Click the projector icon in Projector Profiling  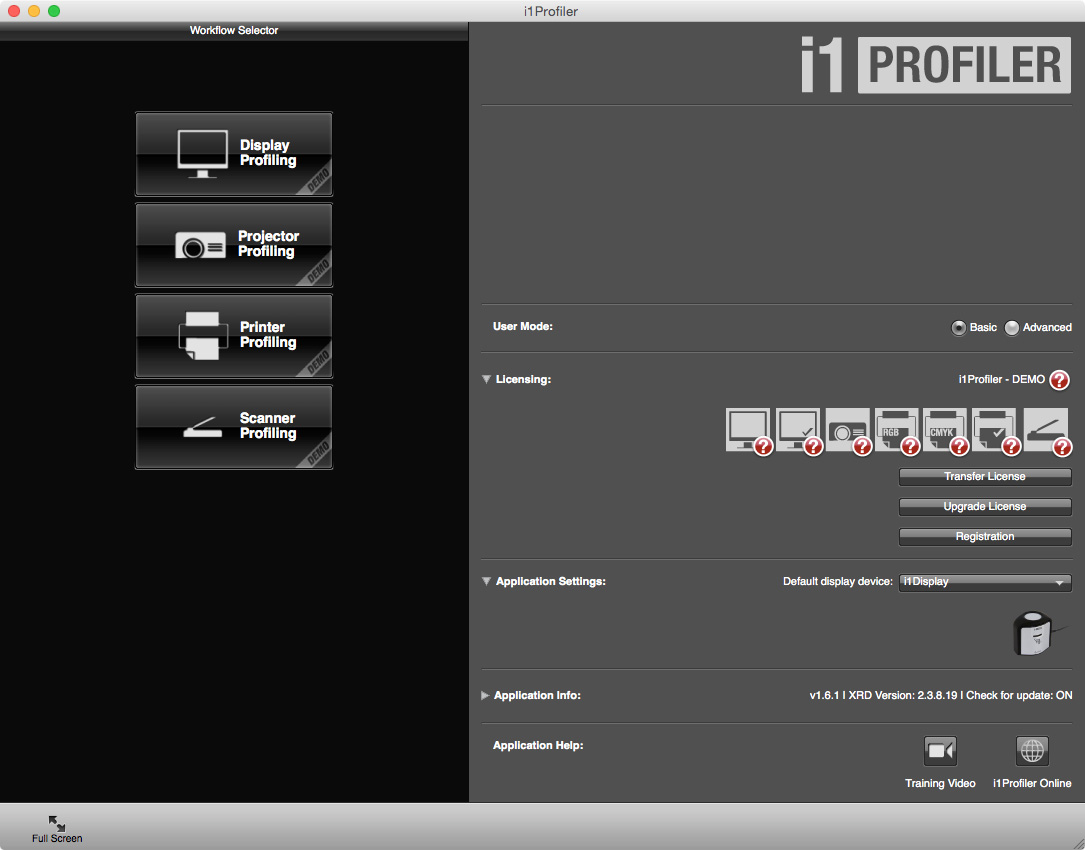pyautogui.click(x=201, y=246)
